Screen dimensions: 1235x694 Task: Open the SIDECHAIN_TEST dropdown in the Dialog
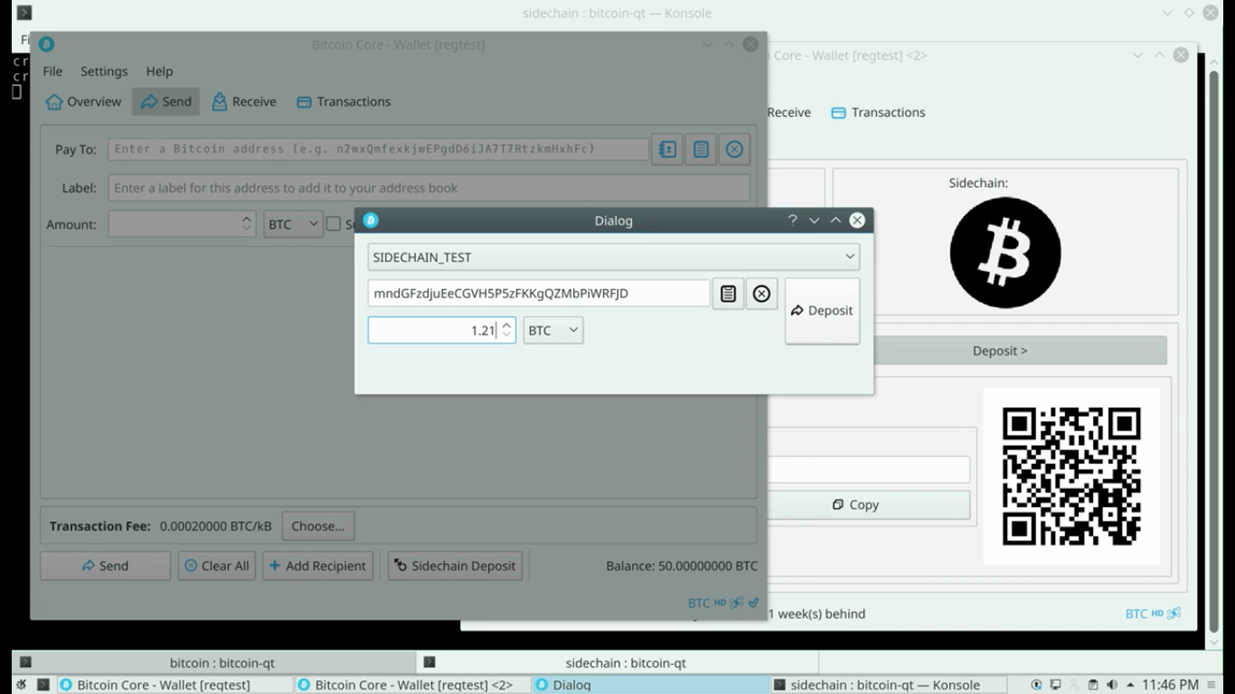(613, 257)
